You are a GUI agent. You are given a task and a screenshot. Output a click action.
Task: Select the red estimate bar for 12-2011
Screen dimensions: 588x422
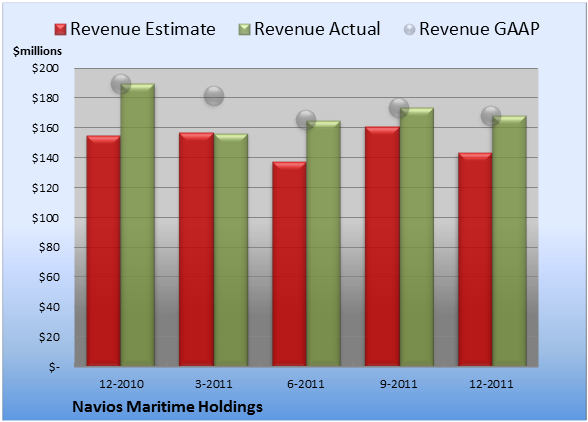pyautogui.click(x=475, y=260)
